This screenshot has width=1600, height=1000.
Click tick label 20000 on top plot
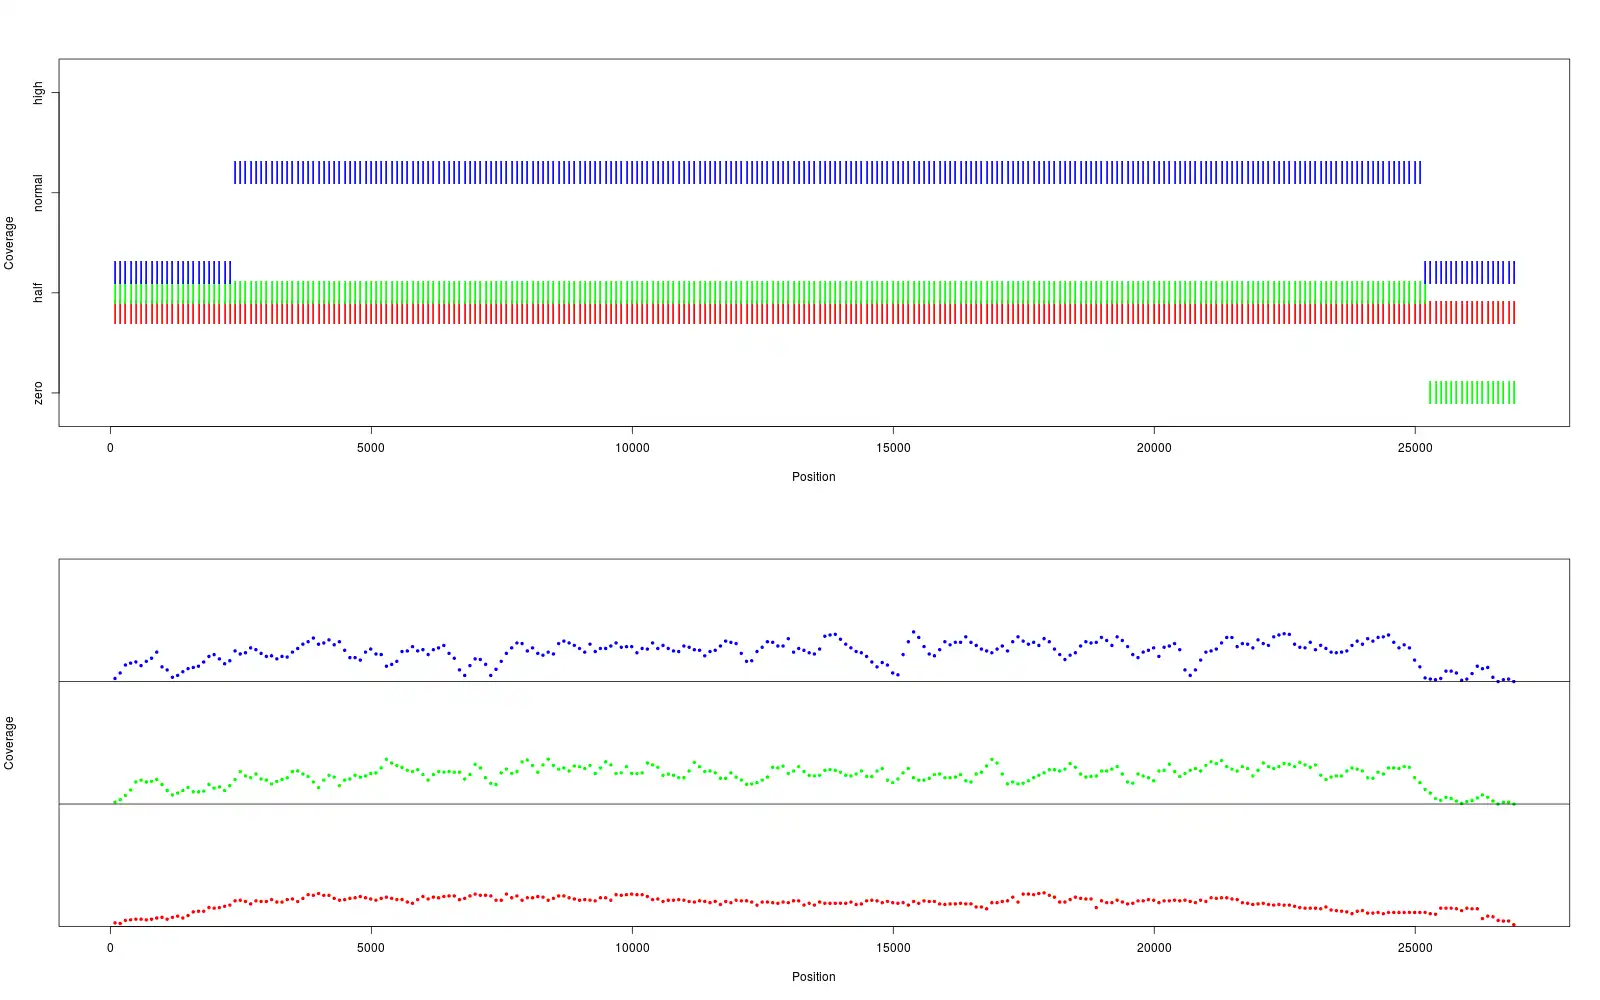[1154, 448]
